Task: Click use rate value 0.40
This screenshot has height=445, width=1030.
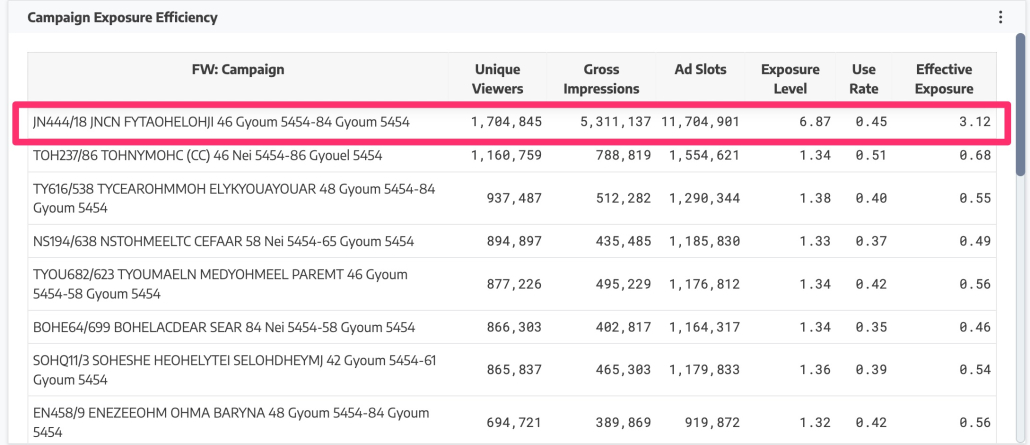Action: [x=871, y=199]
